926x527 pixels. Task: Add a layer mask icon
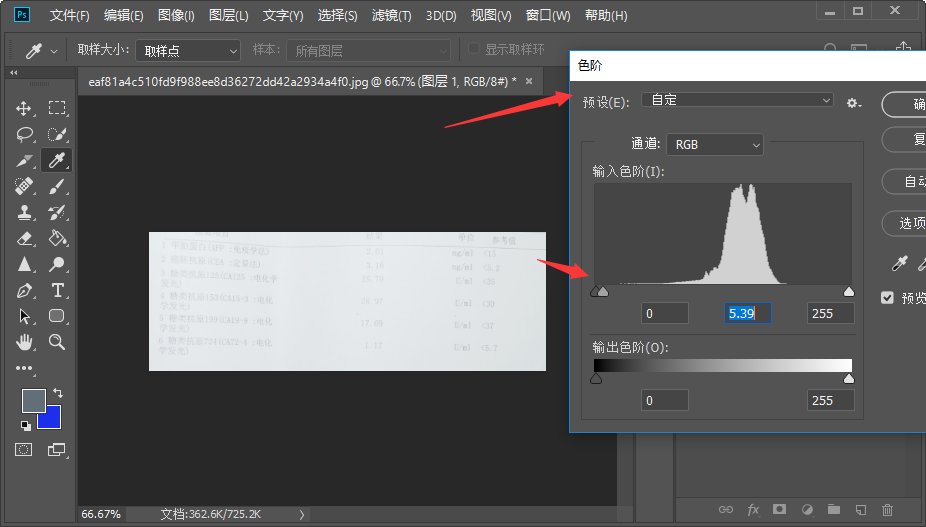pyautogui.click(x=780, y=509)
